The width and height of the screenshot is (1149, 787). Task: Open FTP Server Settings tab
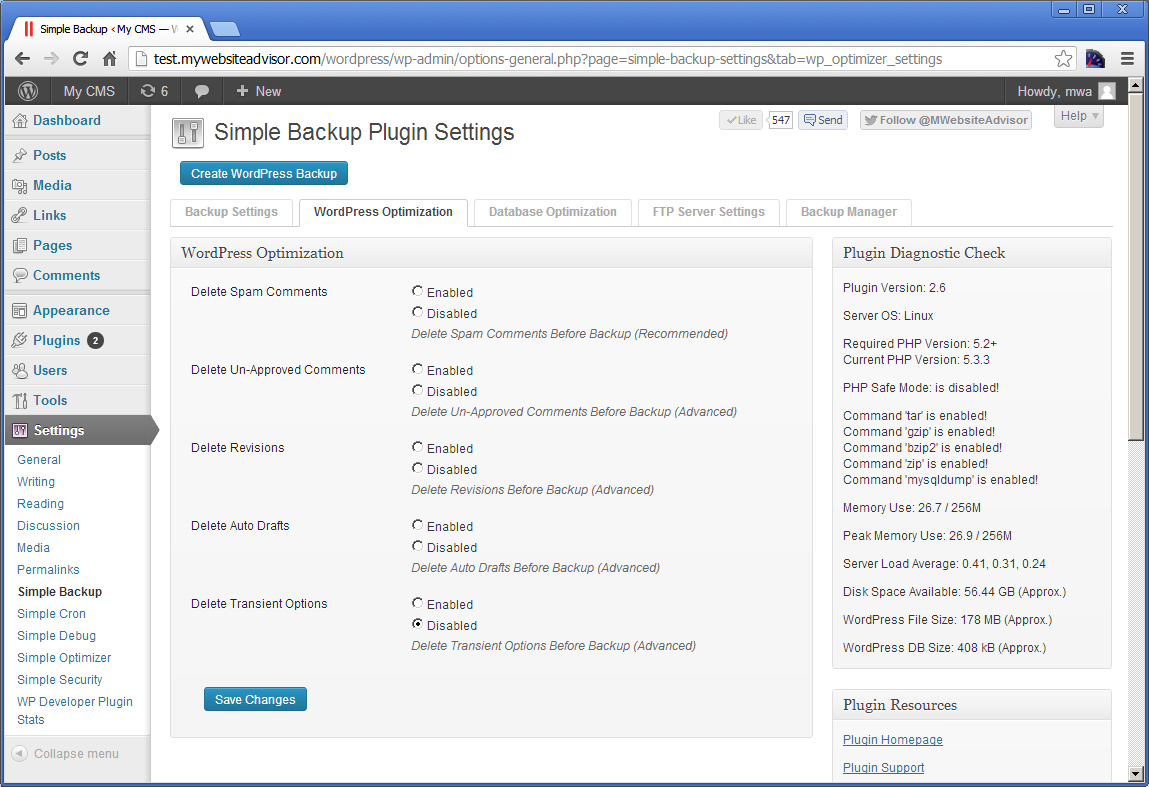click(x=709, y=212)
